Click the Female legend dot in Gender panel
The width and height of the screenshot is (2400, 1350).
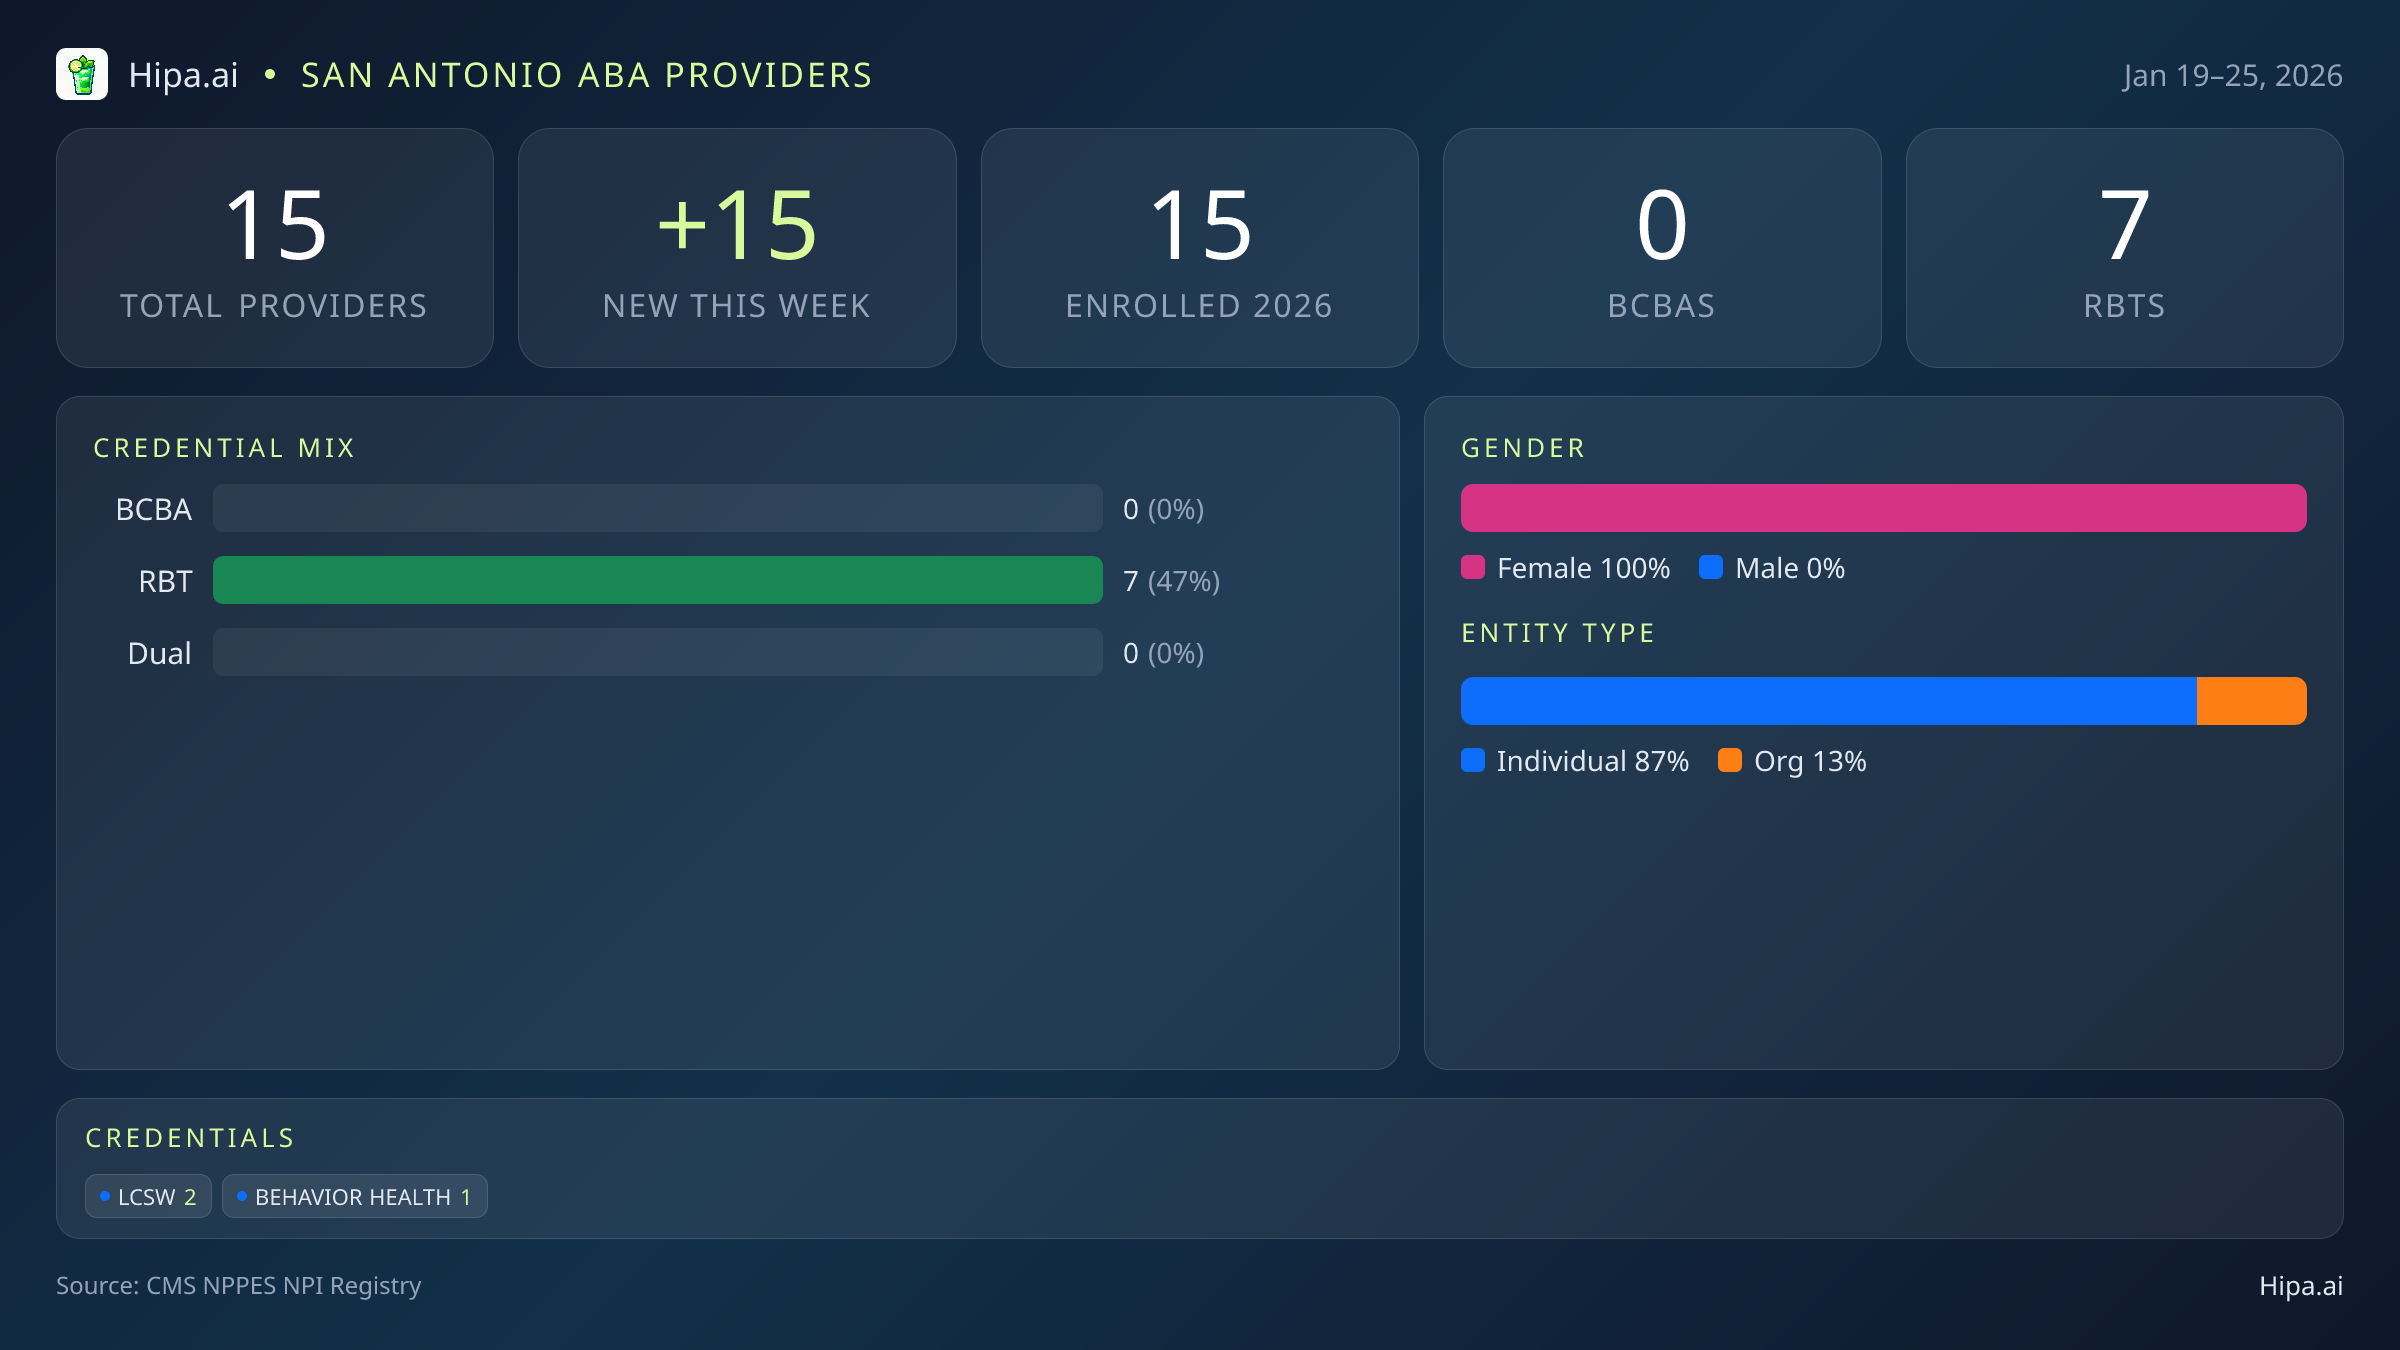[1474, 567]
